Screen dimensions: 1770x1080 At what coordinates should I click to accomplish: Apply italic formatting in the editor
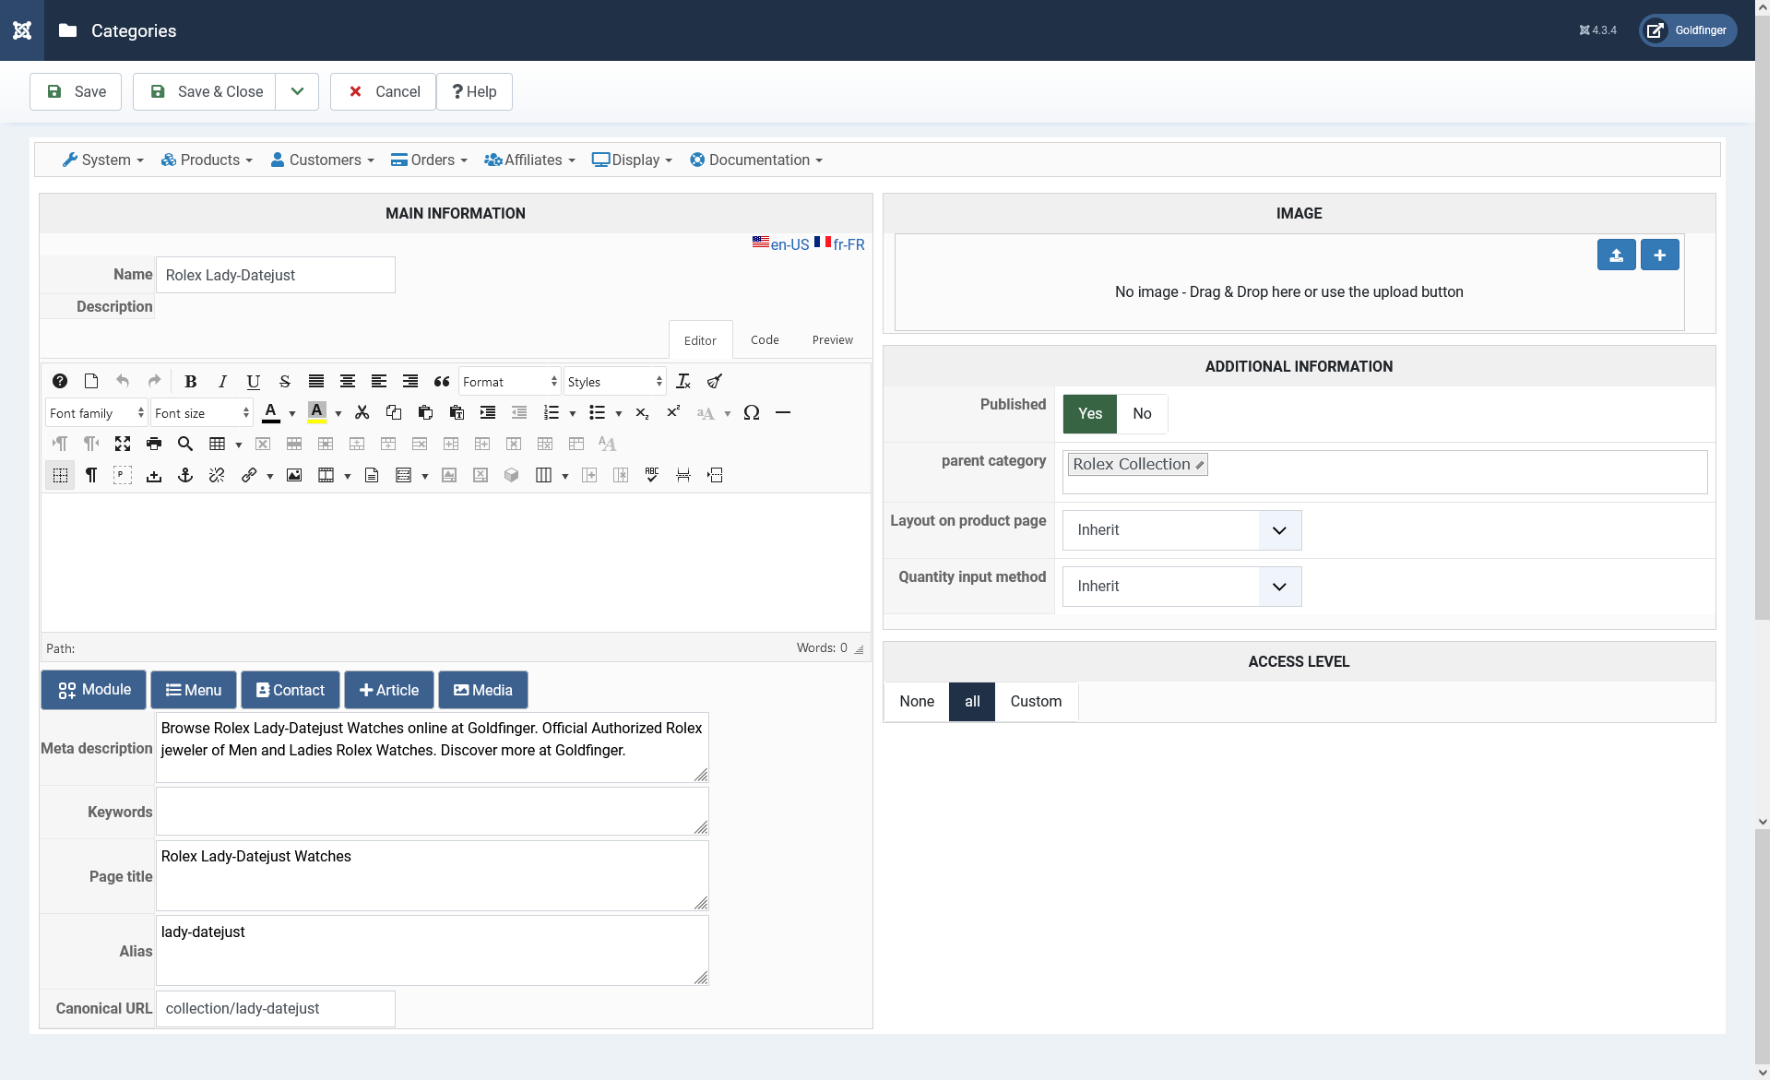click(x=222, y=381)
